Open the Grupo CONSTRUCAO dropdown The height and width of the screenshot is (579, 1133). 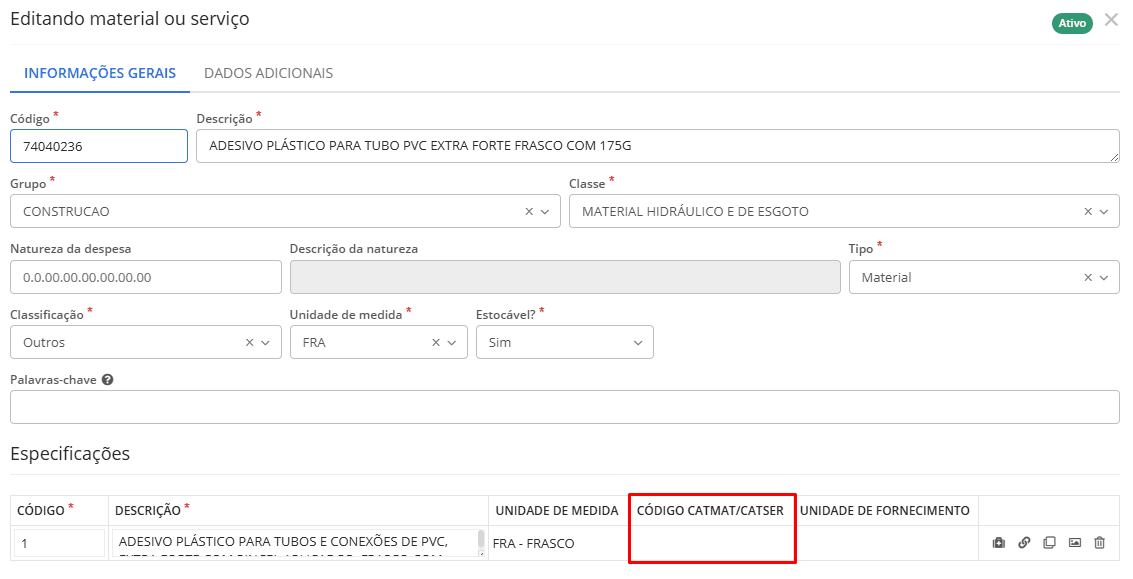547,211
